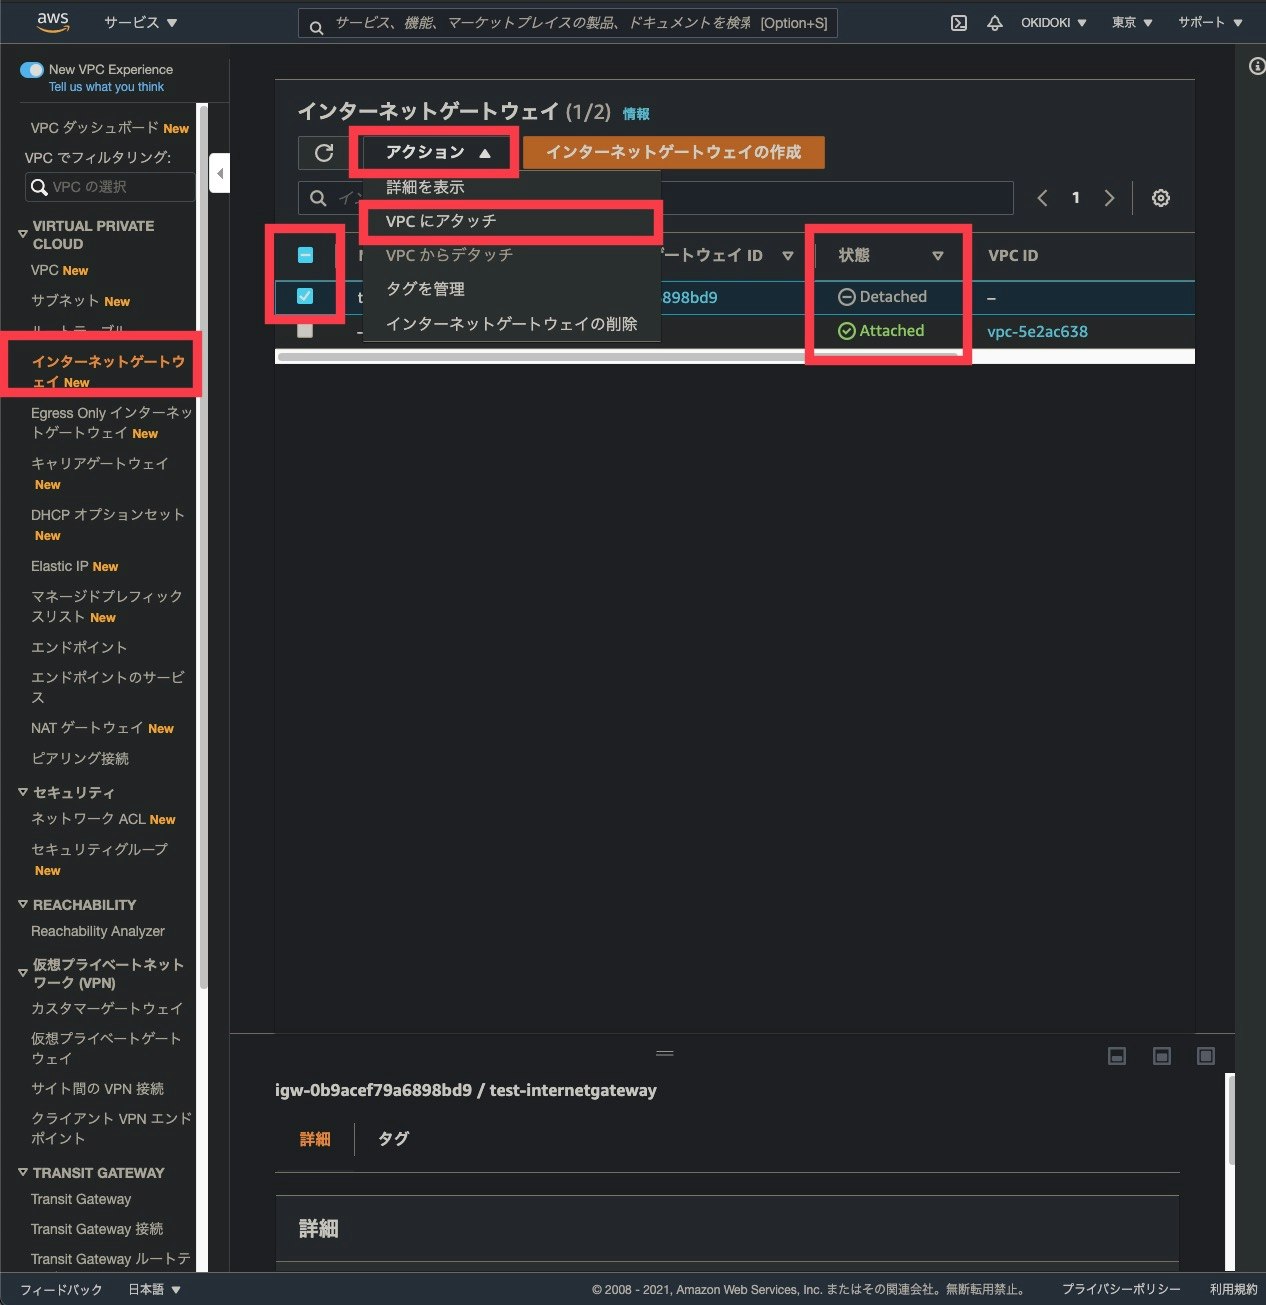Screen dimensions: 1266x1305
Task: Sort by gateway ID column arrow
Action: point(788,256)
